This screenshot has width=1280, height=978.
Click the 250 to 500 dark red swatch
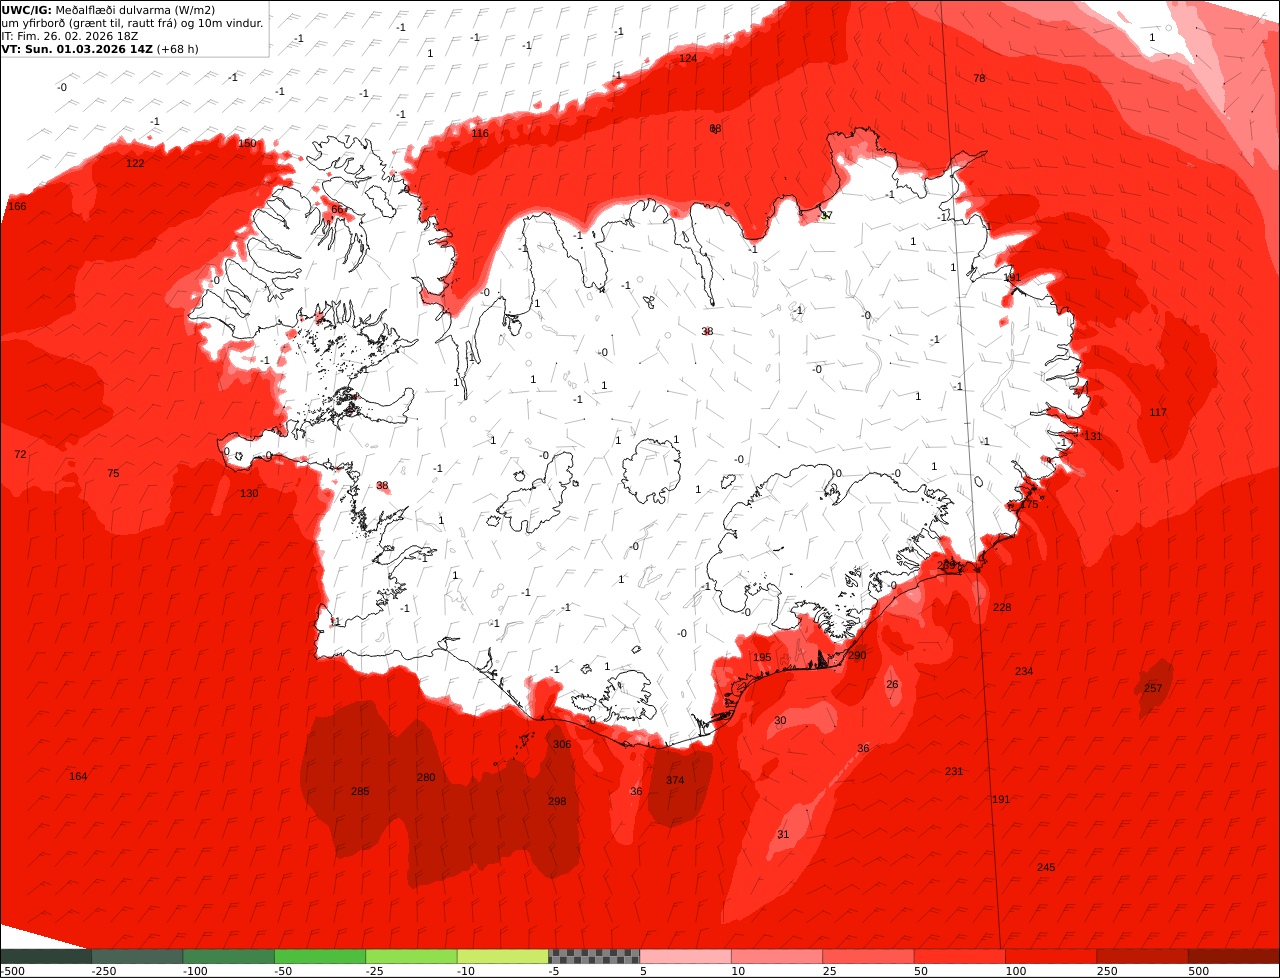[x=1142, y=956]
